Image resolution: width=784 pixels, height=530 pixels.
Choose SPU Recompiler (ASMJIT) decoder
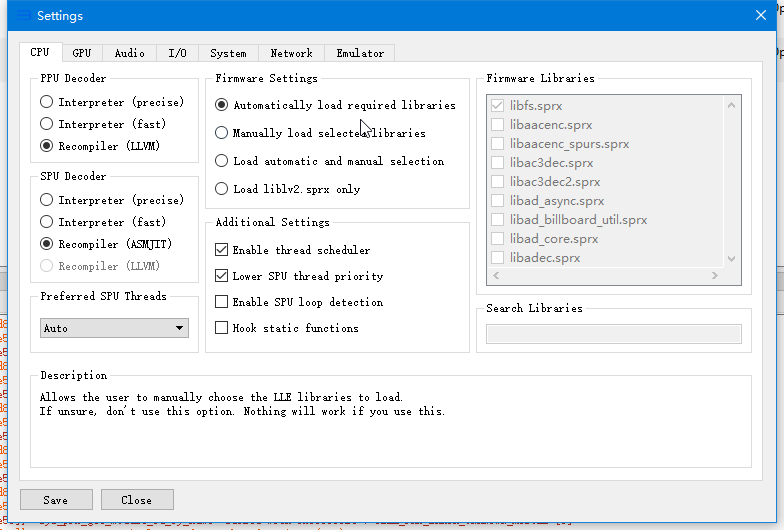pyautogui.click(x=106, y=244)
